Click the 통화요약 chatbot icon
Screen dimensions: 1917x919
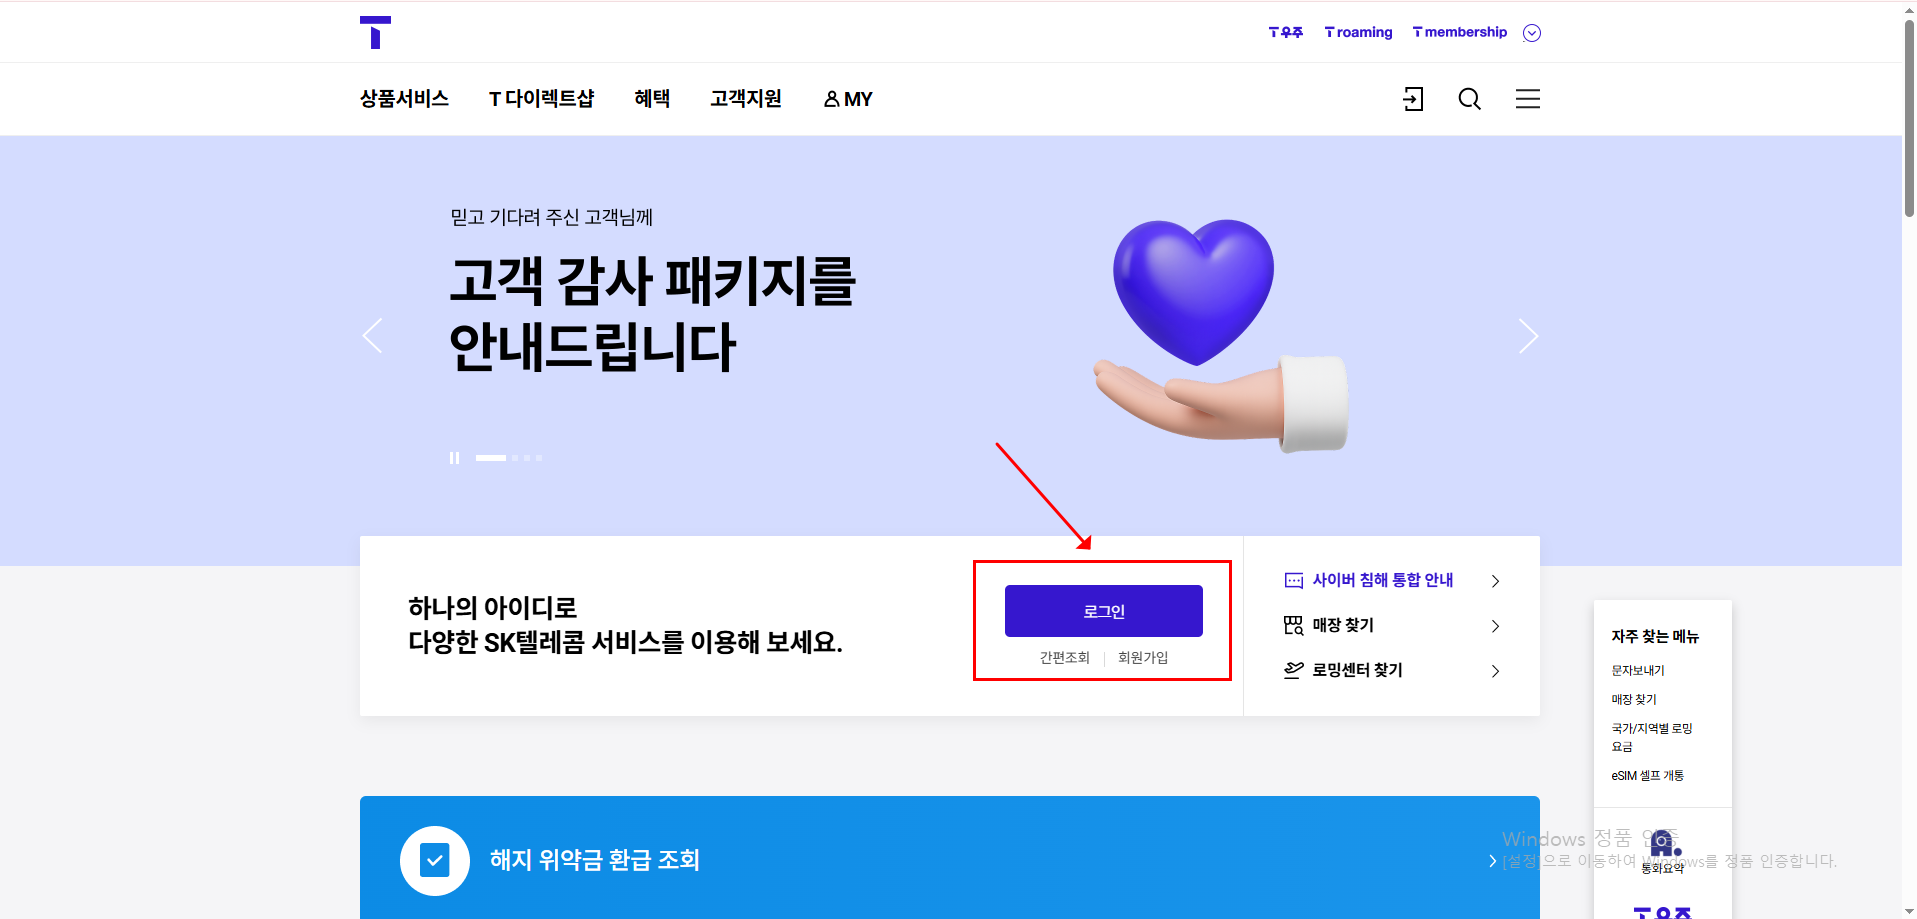pos(1663,843)
